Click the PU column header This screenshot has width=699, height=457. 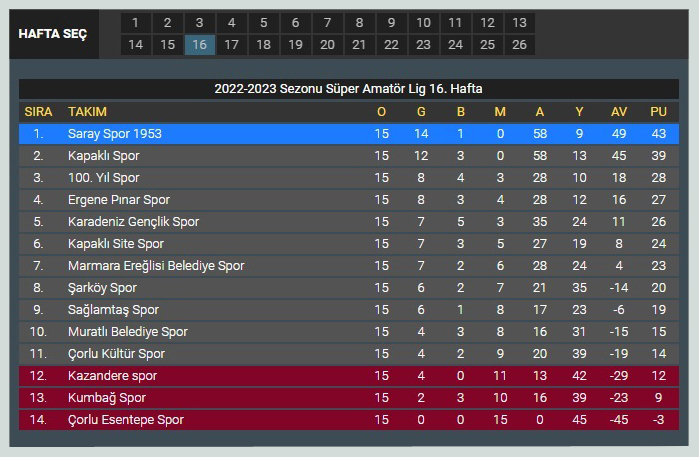[658, 112]
